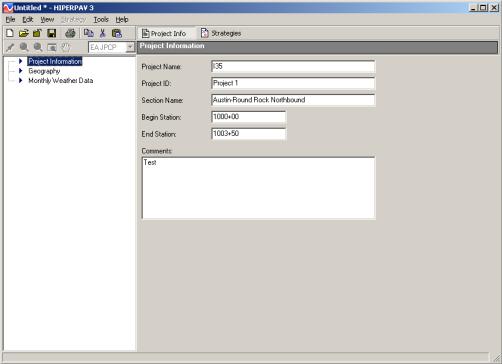Click inside the Comments text area
The height and width of the screenshot is (364, 502).
[x=258, y=188]
